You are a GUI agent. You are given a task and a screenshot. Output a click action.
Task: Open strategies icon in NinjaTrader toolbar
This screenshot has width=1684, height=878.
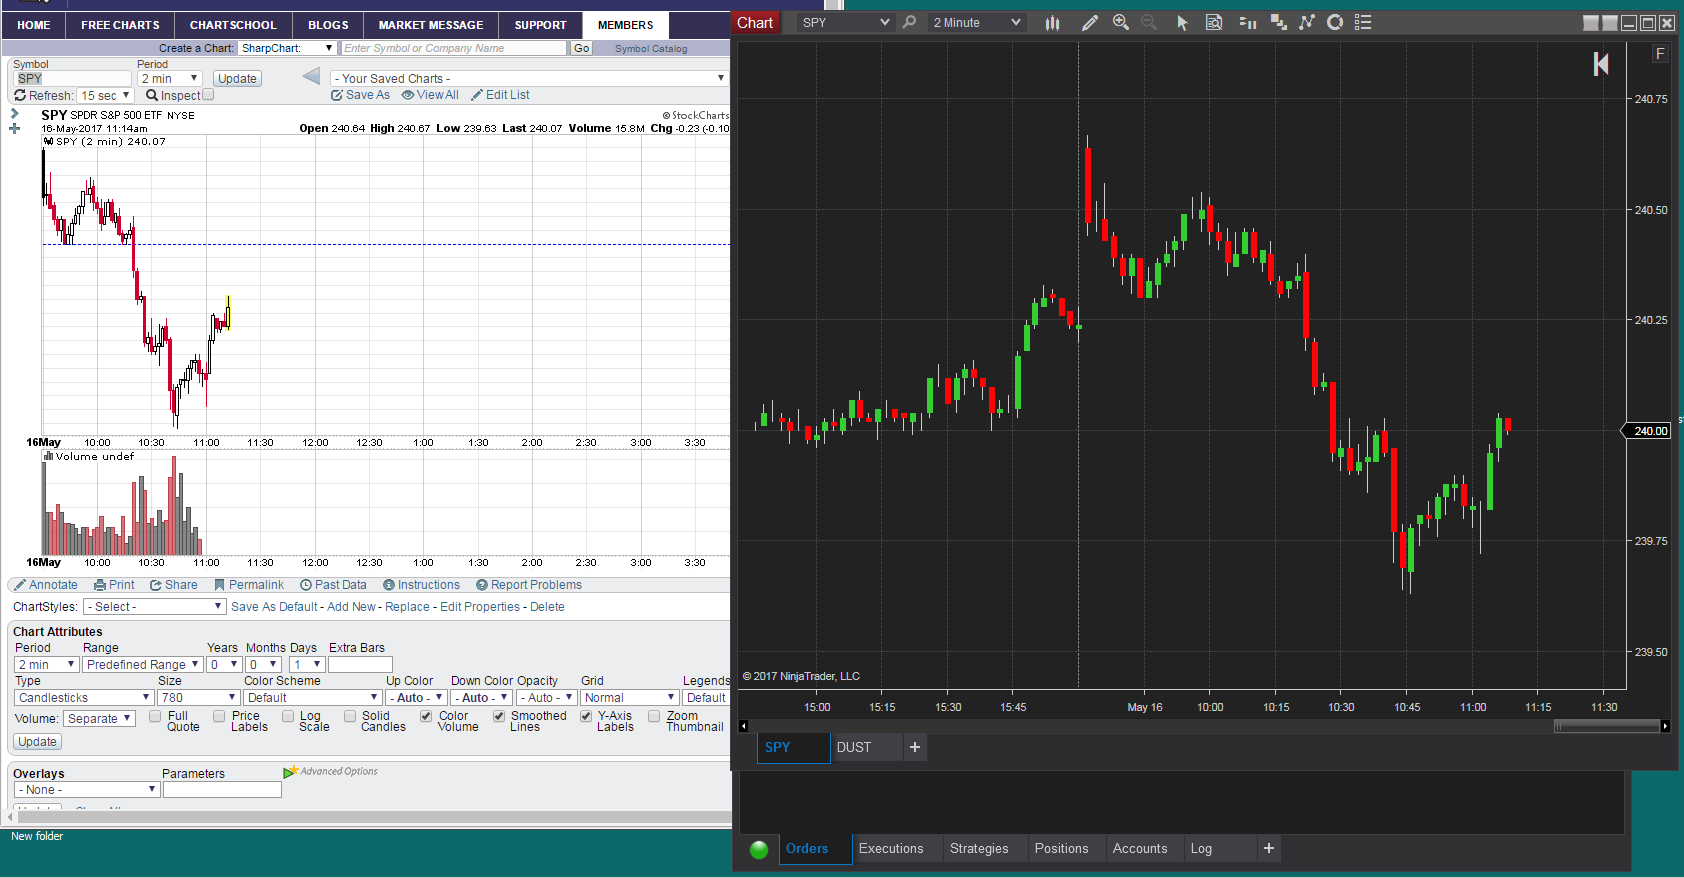pyautogui.click(x=1307, y=22)
